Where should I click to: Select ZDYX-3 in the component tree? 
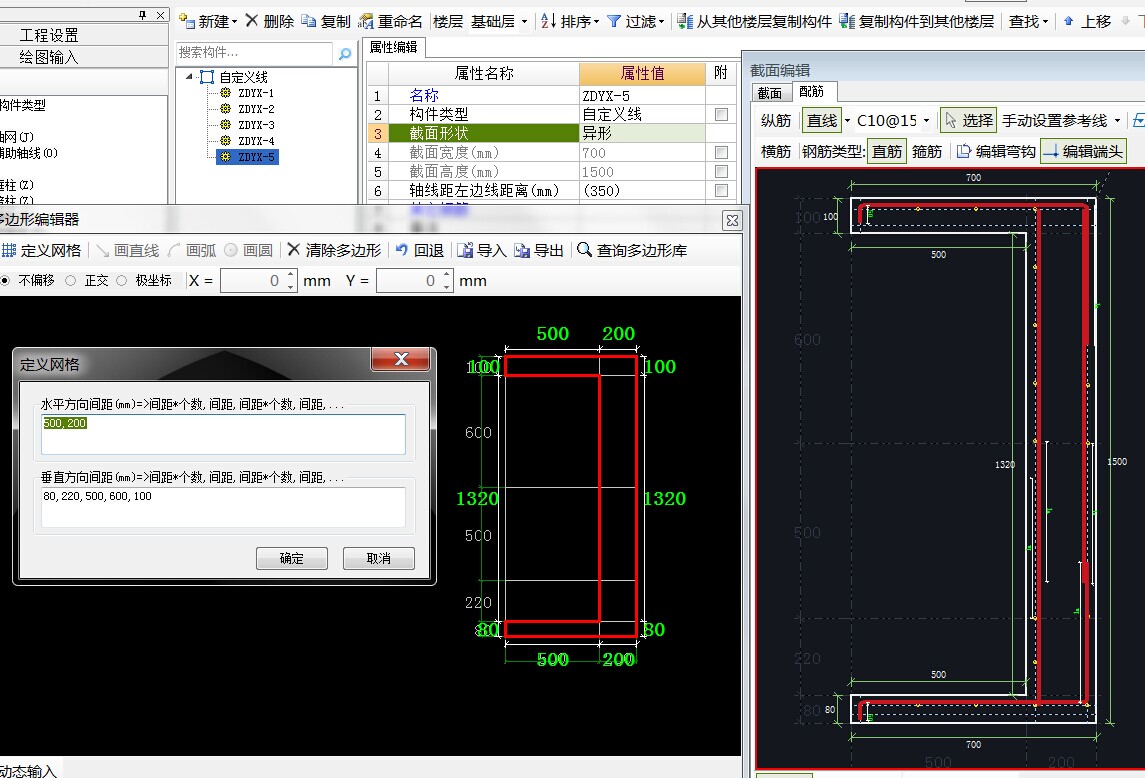pyautogui.click(x=256, y=125)
